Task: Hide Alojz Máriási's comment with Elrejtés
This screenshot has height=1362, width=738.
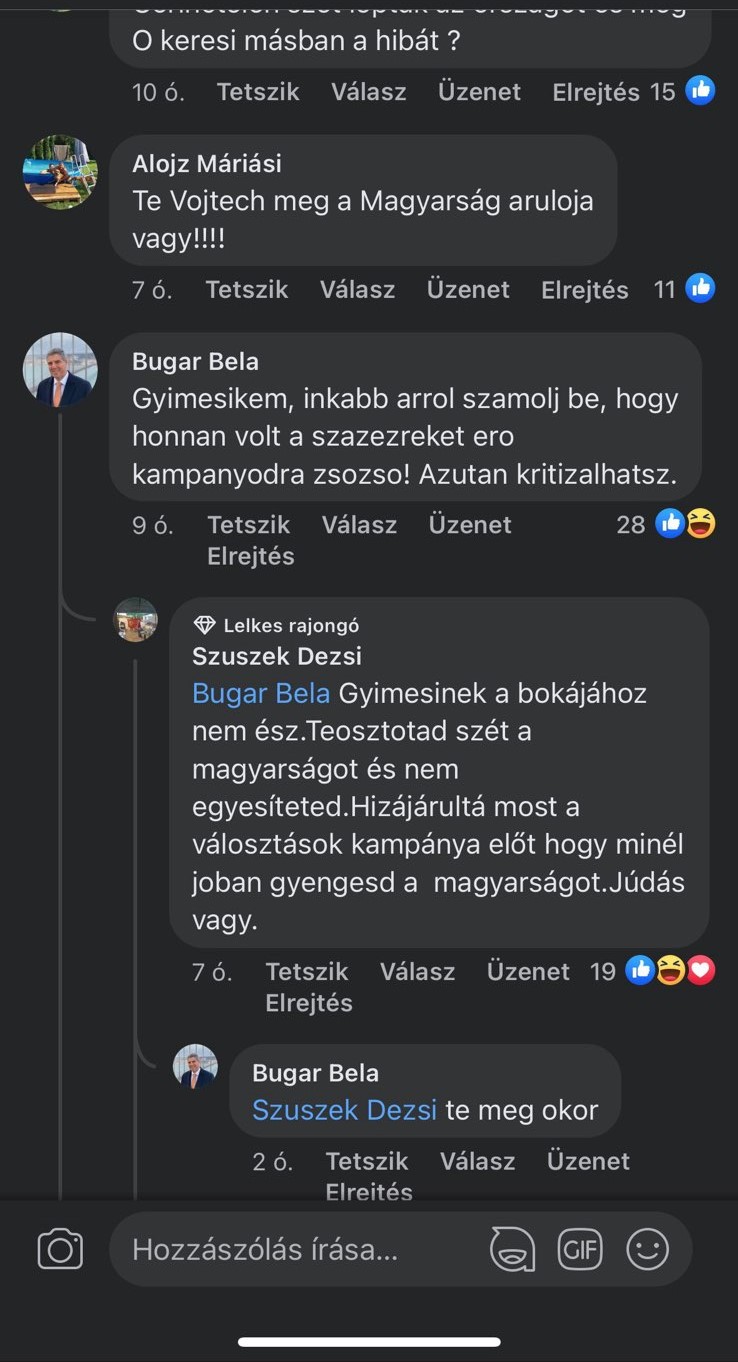Action: tap(585, 290)
